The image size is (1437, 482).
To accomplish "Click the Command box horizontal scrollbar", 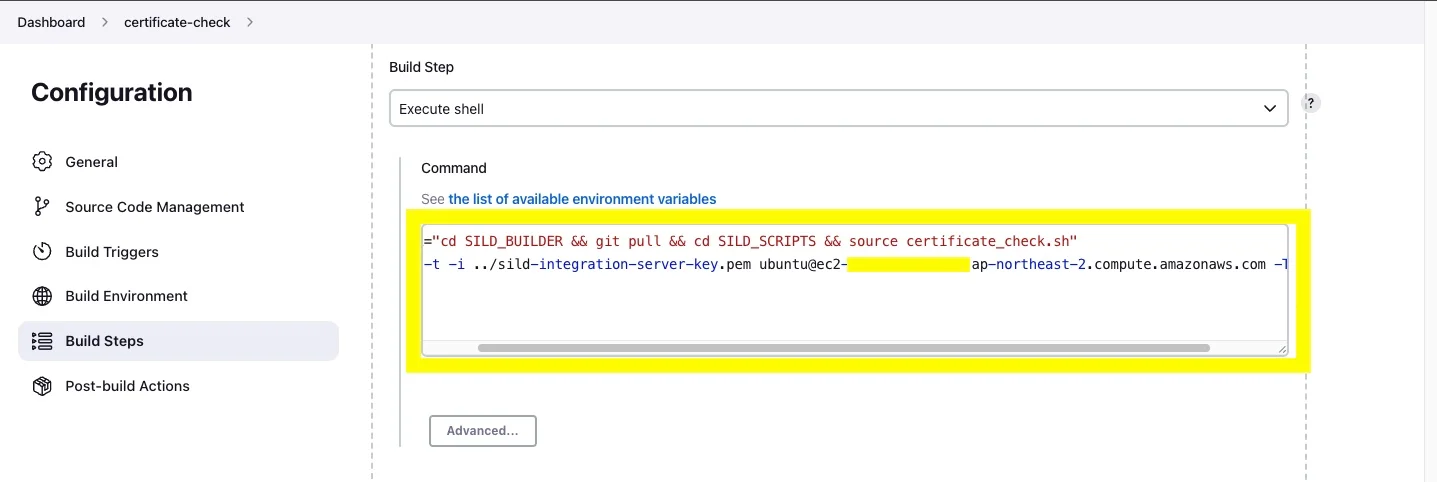I will (843, 348).
